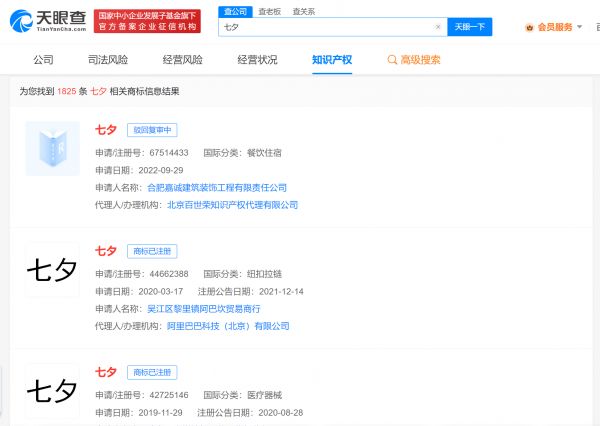The width and height of the screenshot is (600, 426).
Task: Open the second 七夕 trademark image
Action: [x=52, y=269]
